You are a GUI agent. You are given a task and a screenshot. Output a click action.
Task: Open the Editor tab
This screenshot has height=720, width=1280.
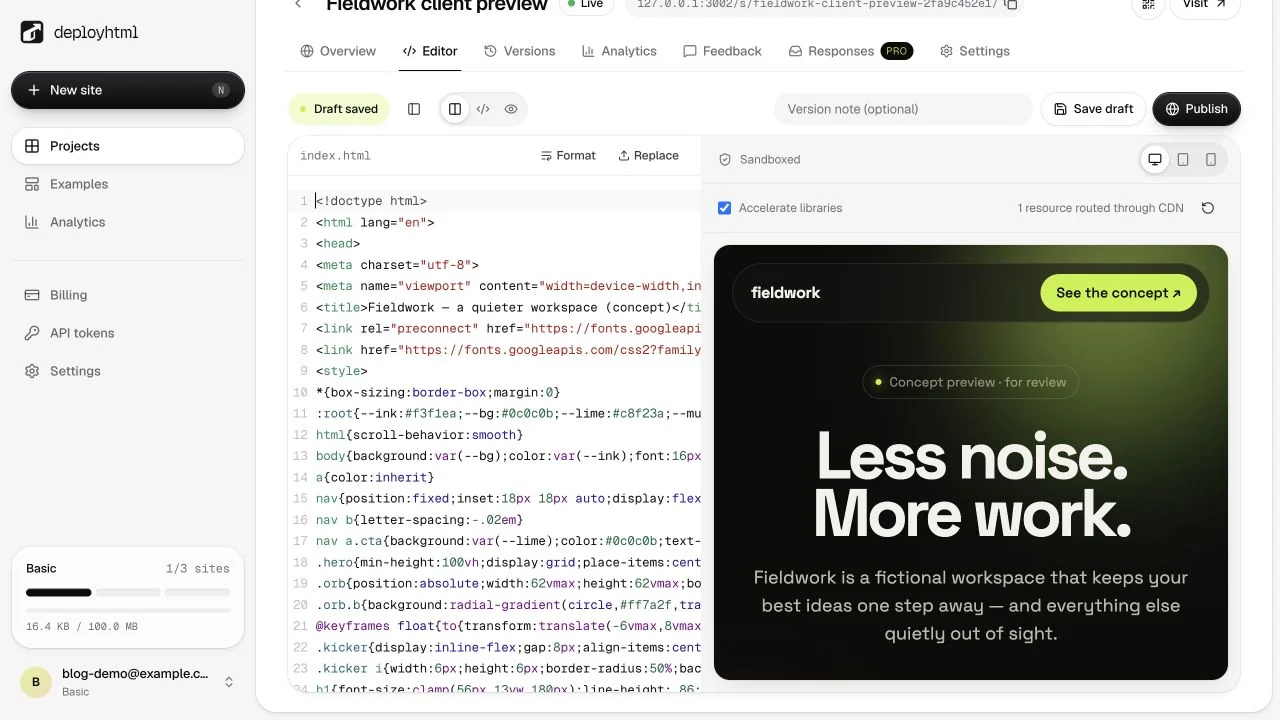pos(430,51)
